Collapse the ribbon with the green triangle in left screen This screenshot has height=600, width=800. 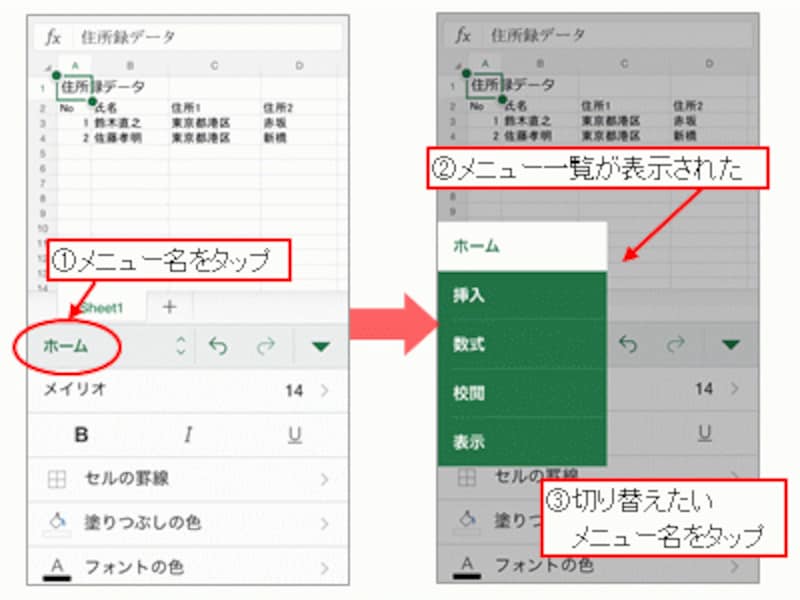pyautogui.click(x=321, y=346)
